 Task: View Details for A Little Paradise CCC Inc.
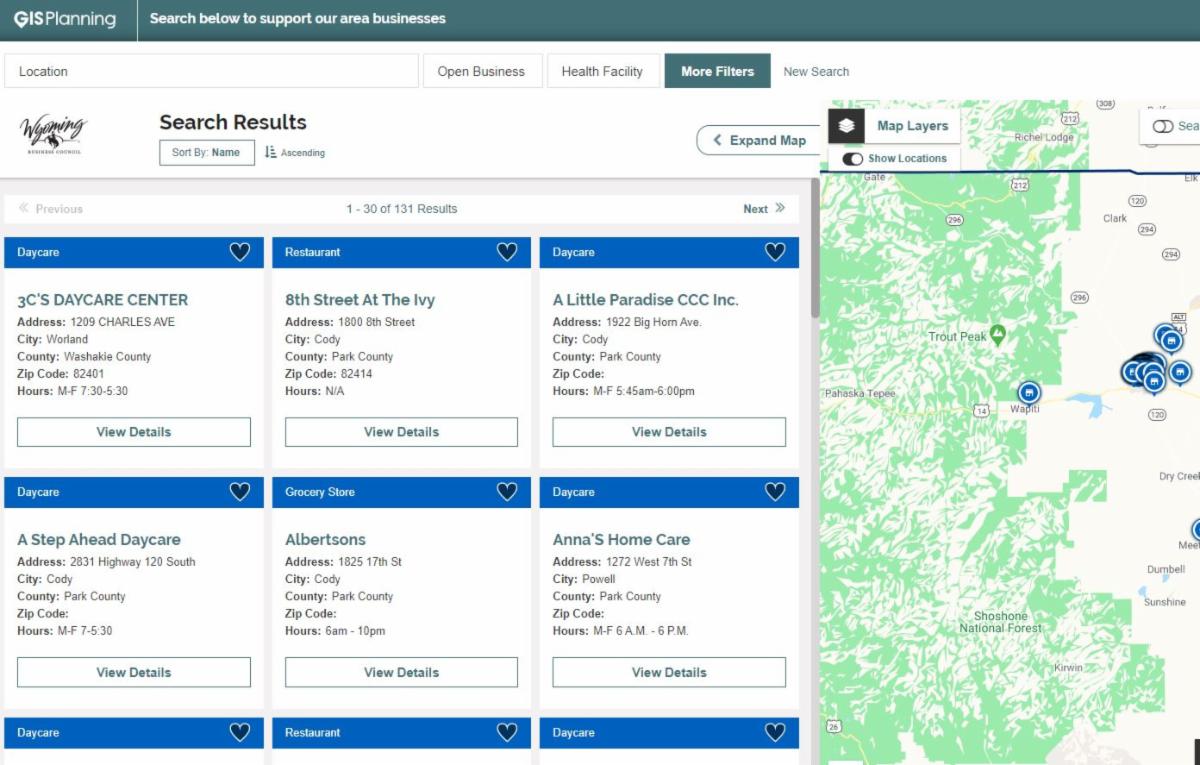point(669,432)
